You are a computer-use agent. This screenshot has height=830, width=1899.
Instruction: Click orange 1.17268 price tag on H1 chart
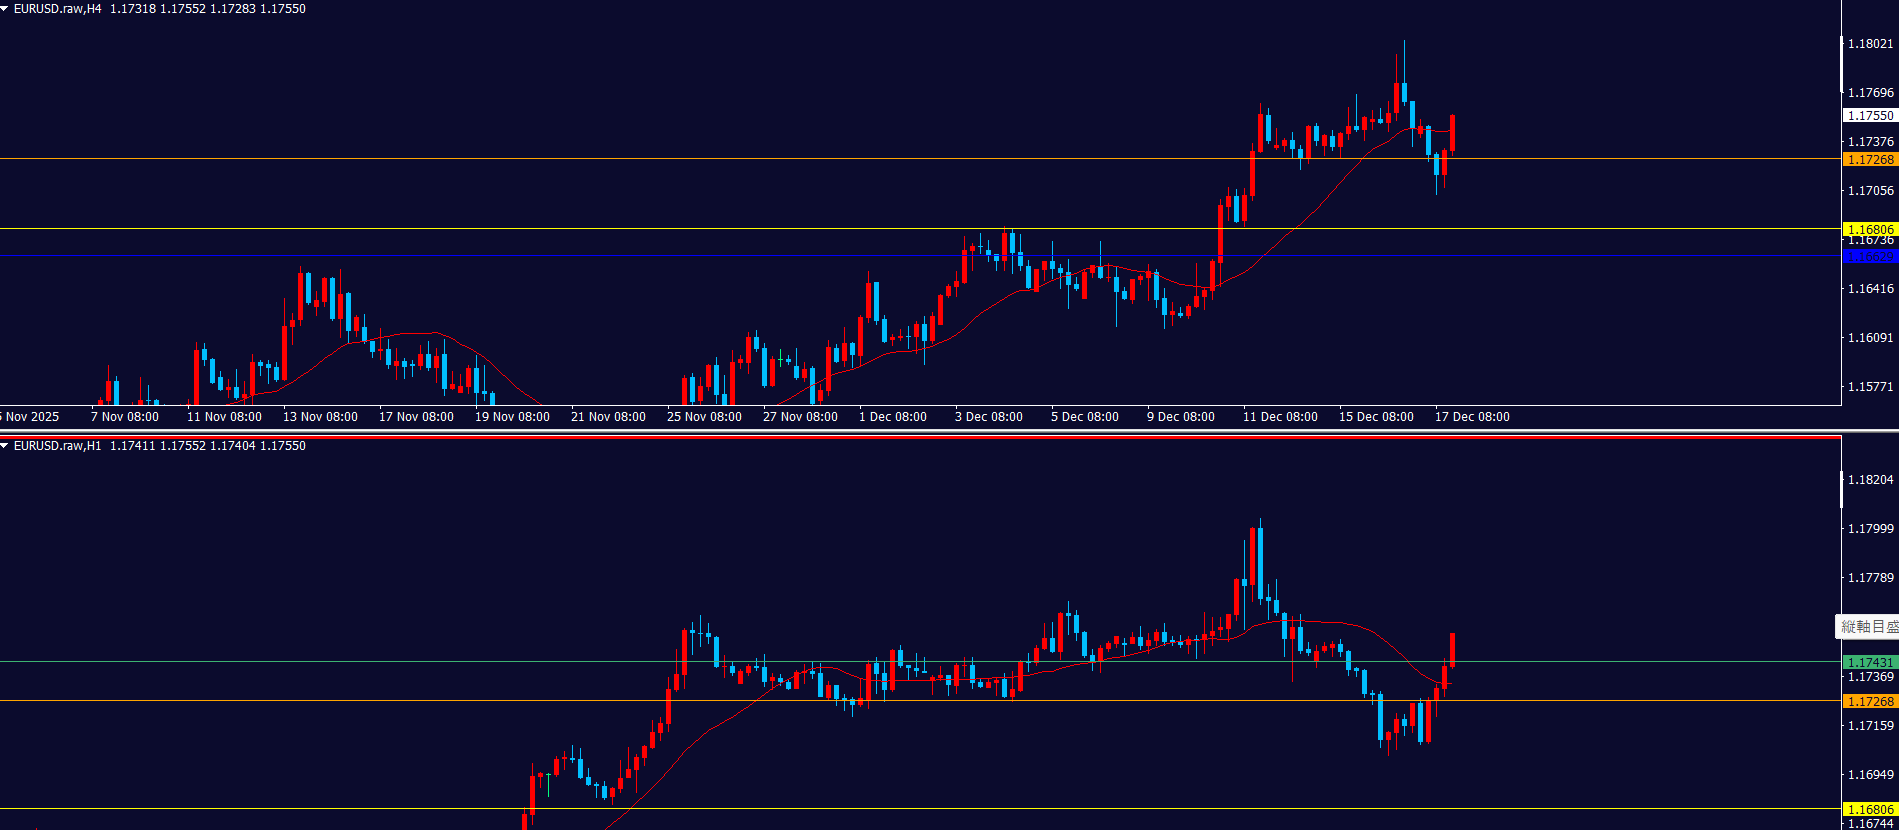pyautogui.click(x=1869, y=702)
